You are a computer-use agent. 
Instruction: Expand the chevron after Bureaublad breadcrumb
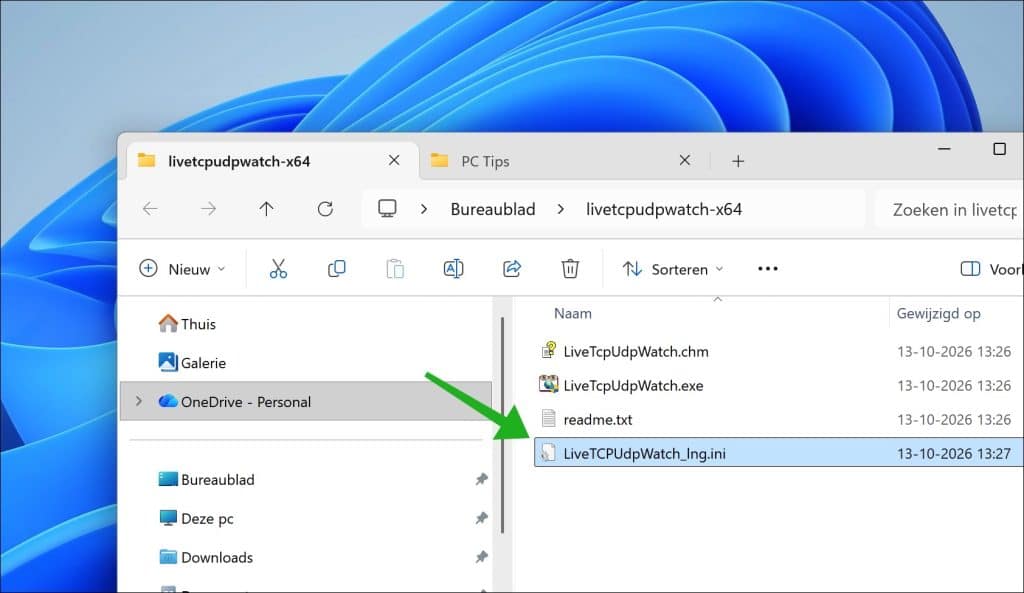coord(561,209)
